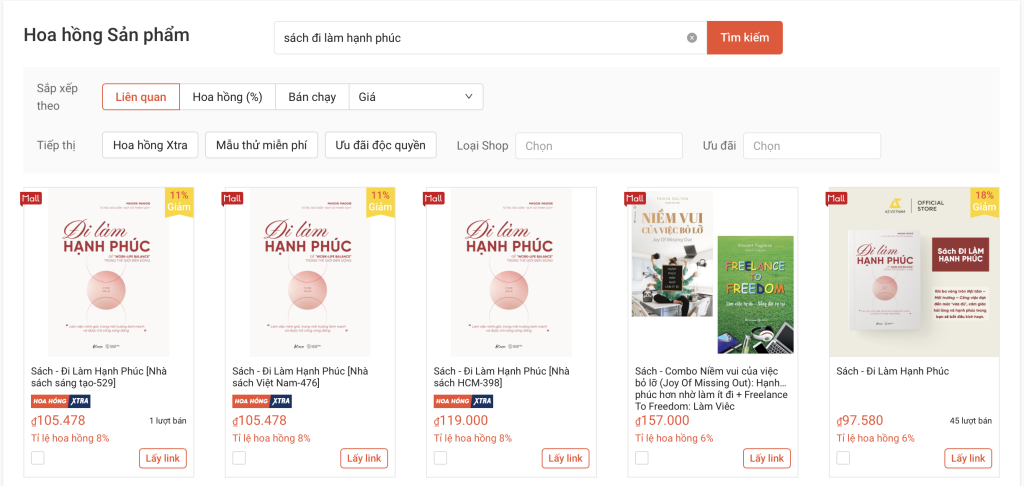This screenshot has width=1024, height=486.
Task: Clear the search field with the x icon
Action: coord(692,38)
